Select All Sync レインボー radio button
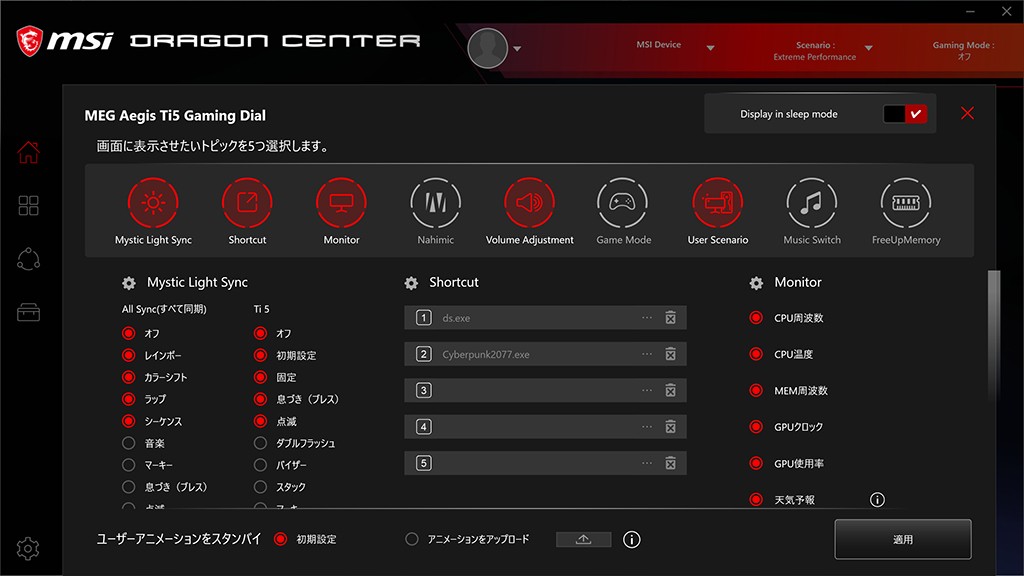Screen dimensions: 1024x576 click(129, 355)
